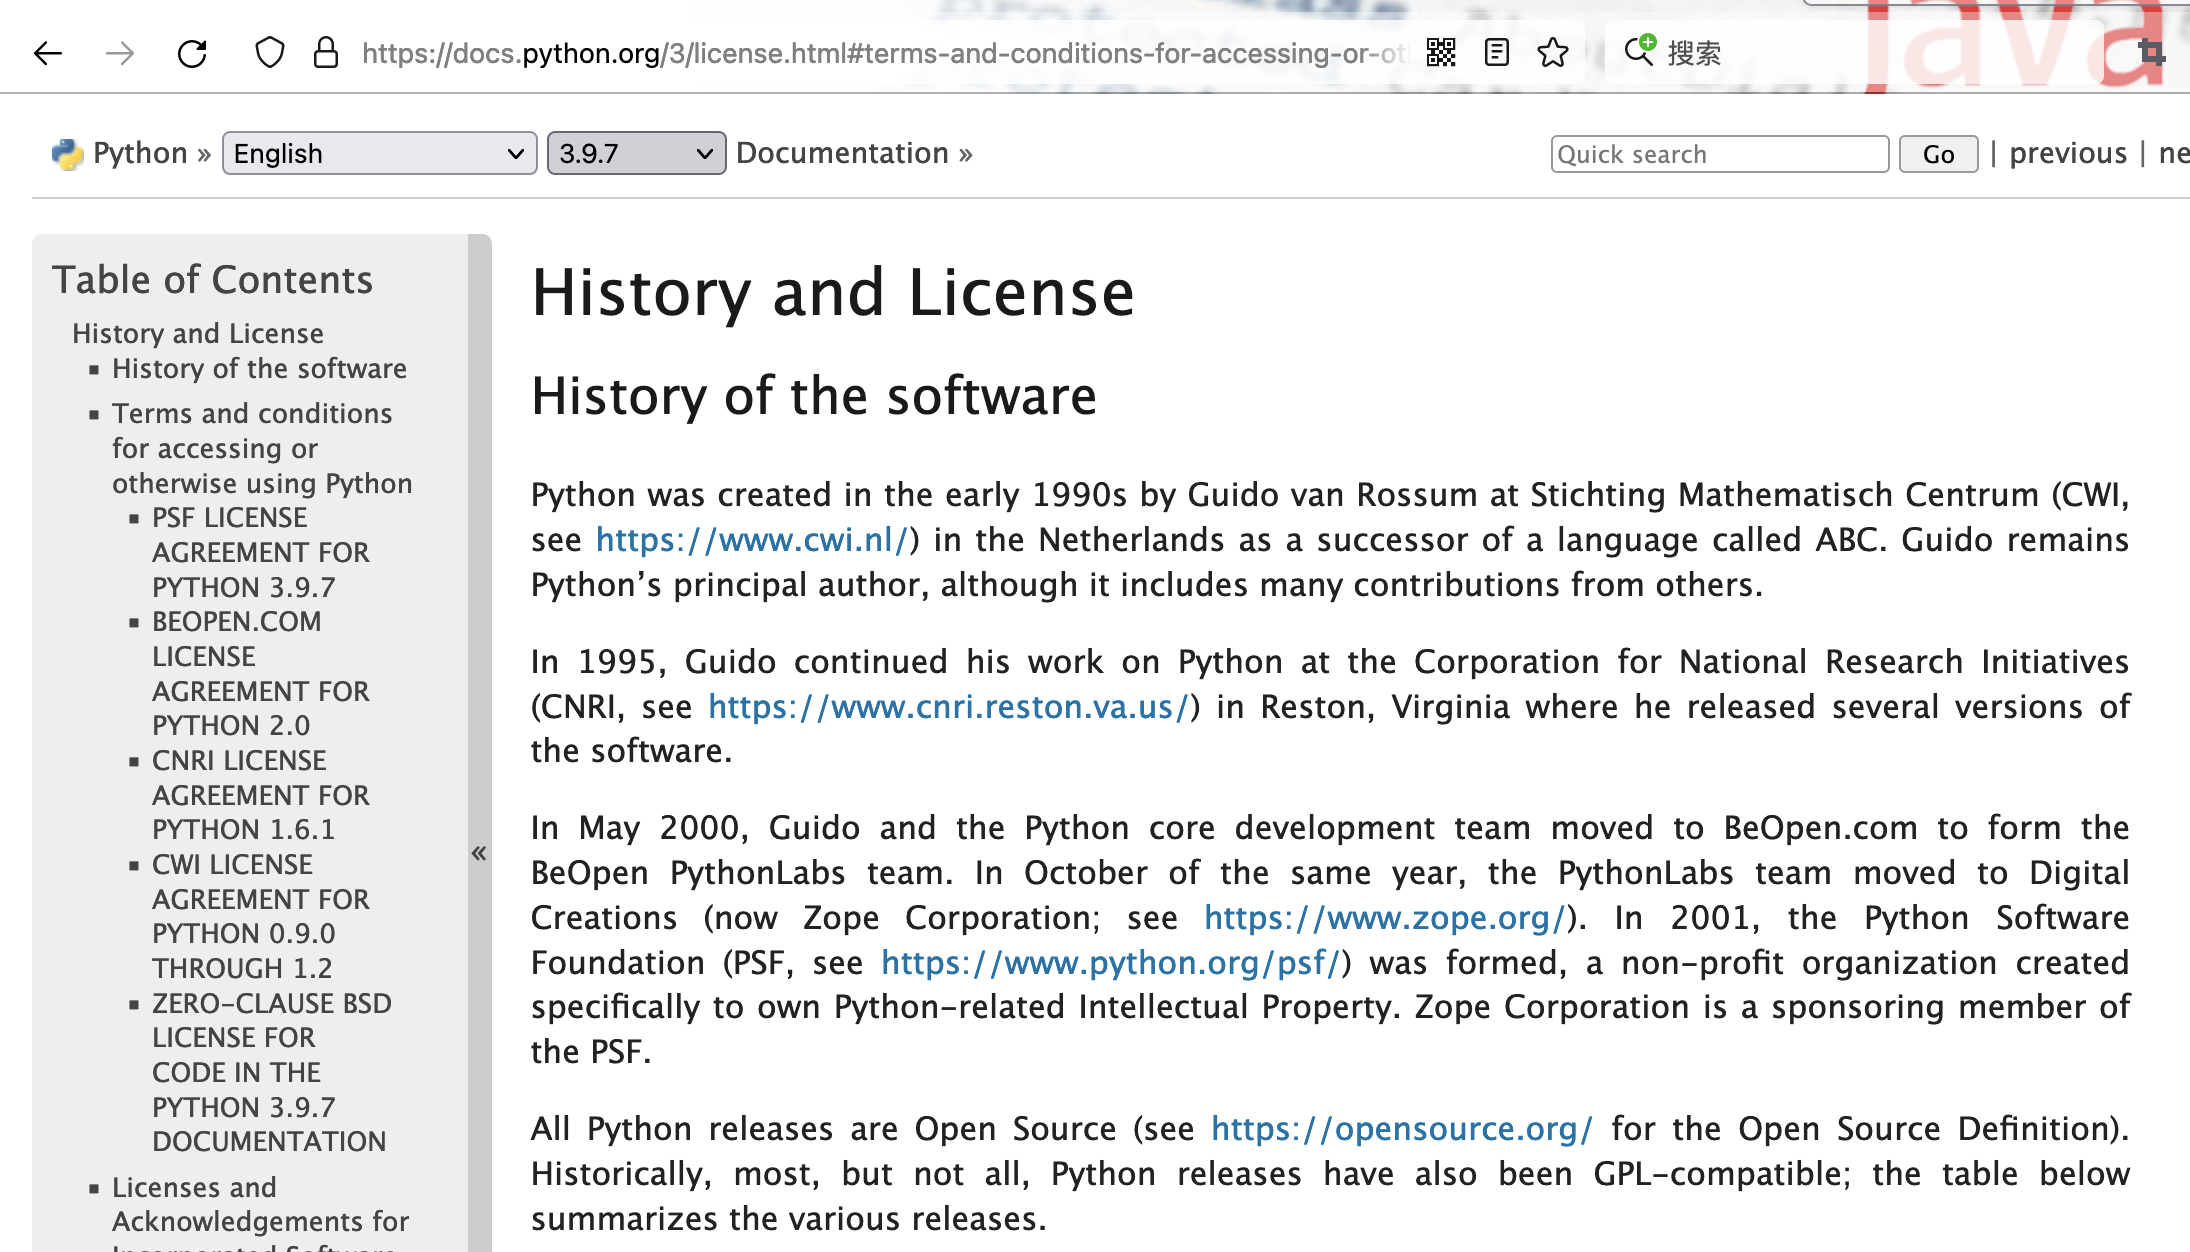2190x1252 pixels.
Task: Select 'History of the software' in contents
Action: (x=259, y=369)
